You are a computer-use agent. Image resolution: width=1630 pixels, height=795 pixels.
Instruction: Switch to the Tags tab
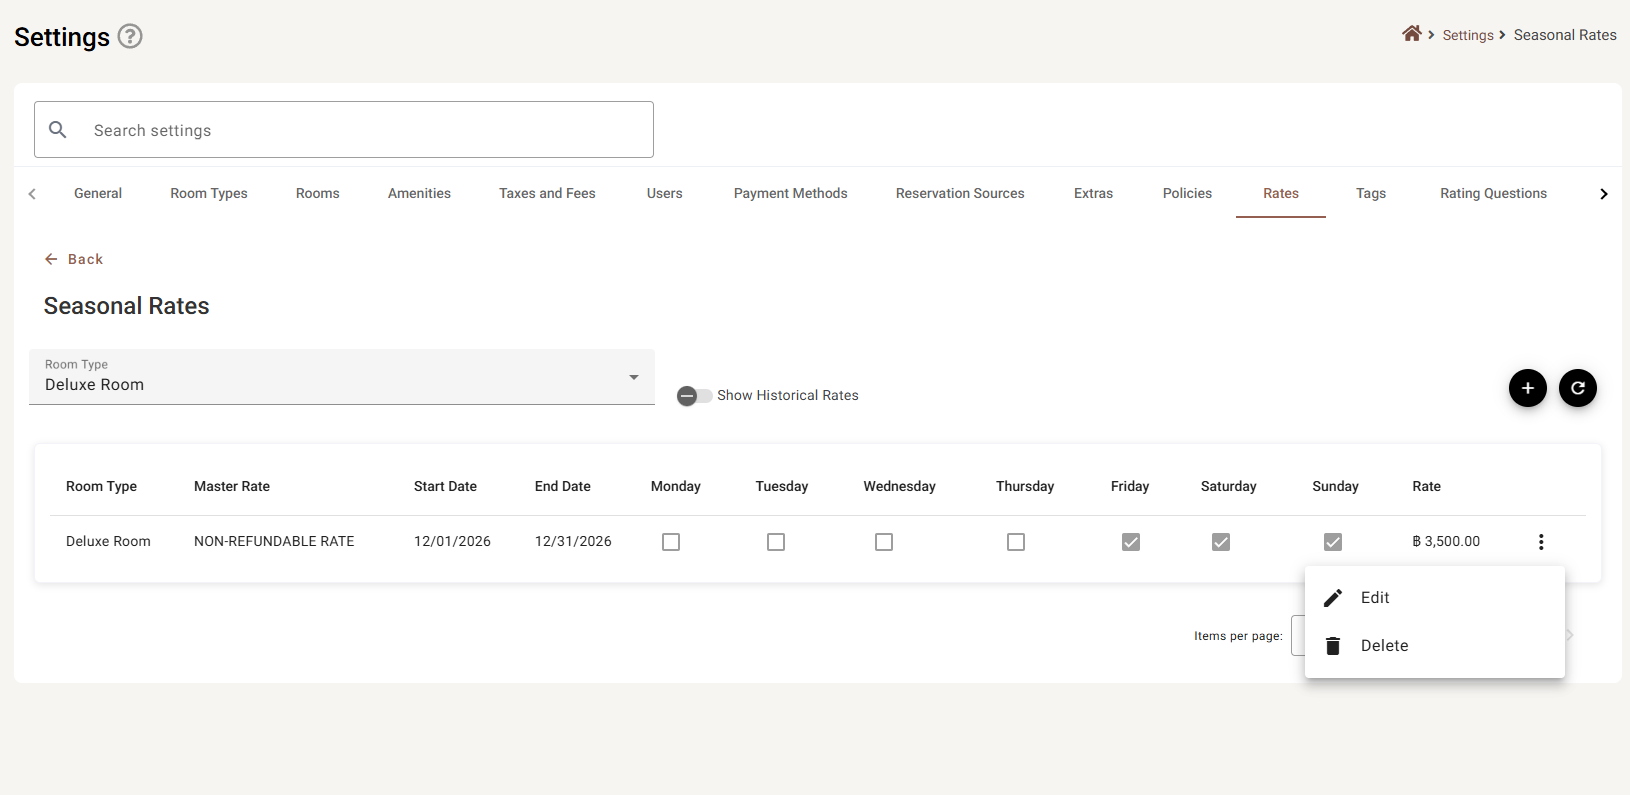[x=1371, y=194]
